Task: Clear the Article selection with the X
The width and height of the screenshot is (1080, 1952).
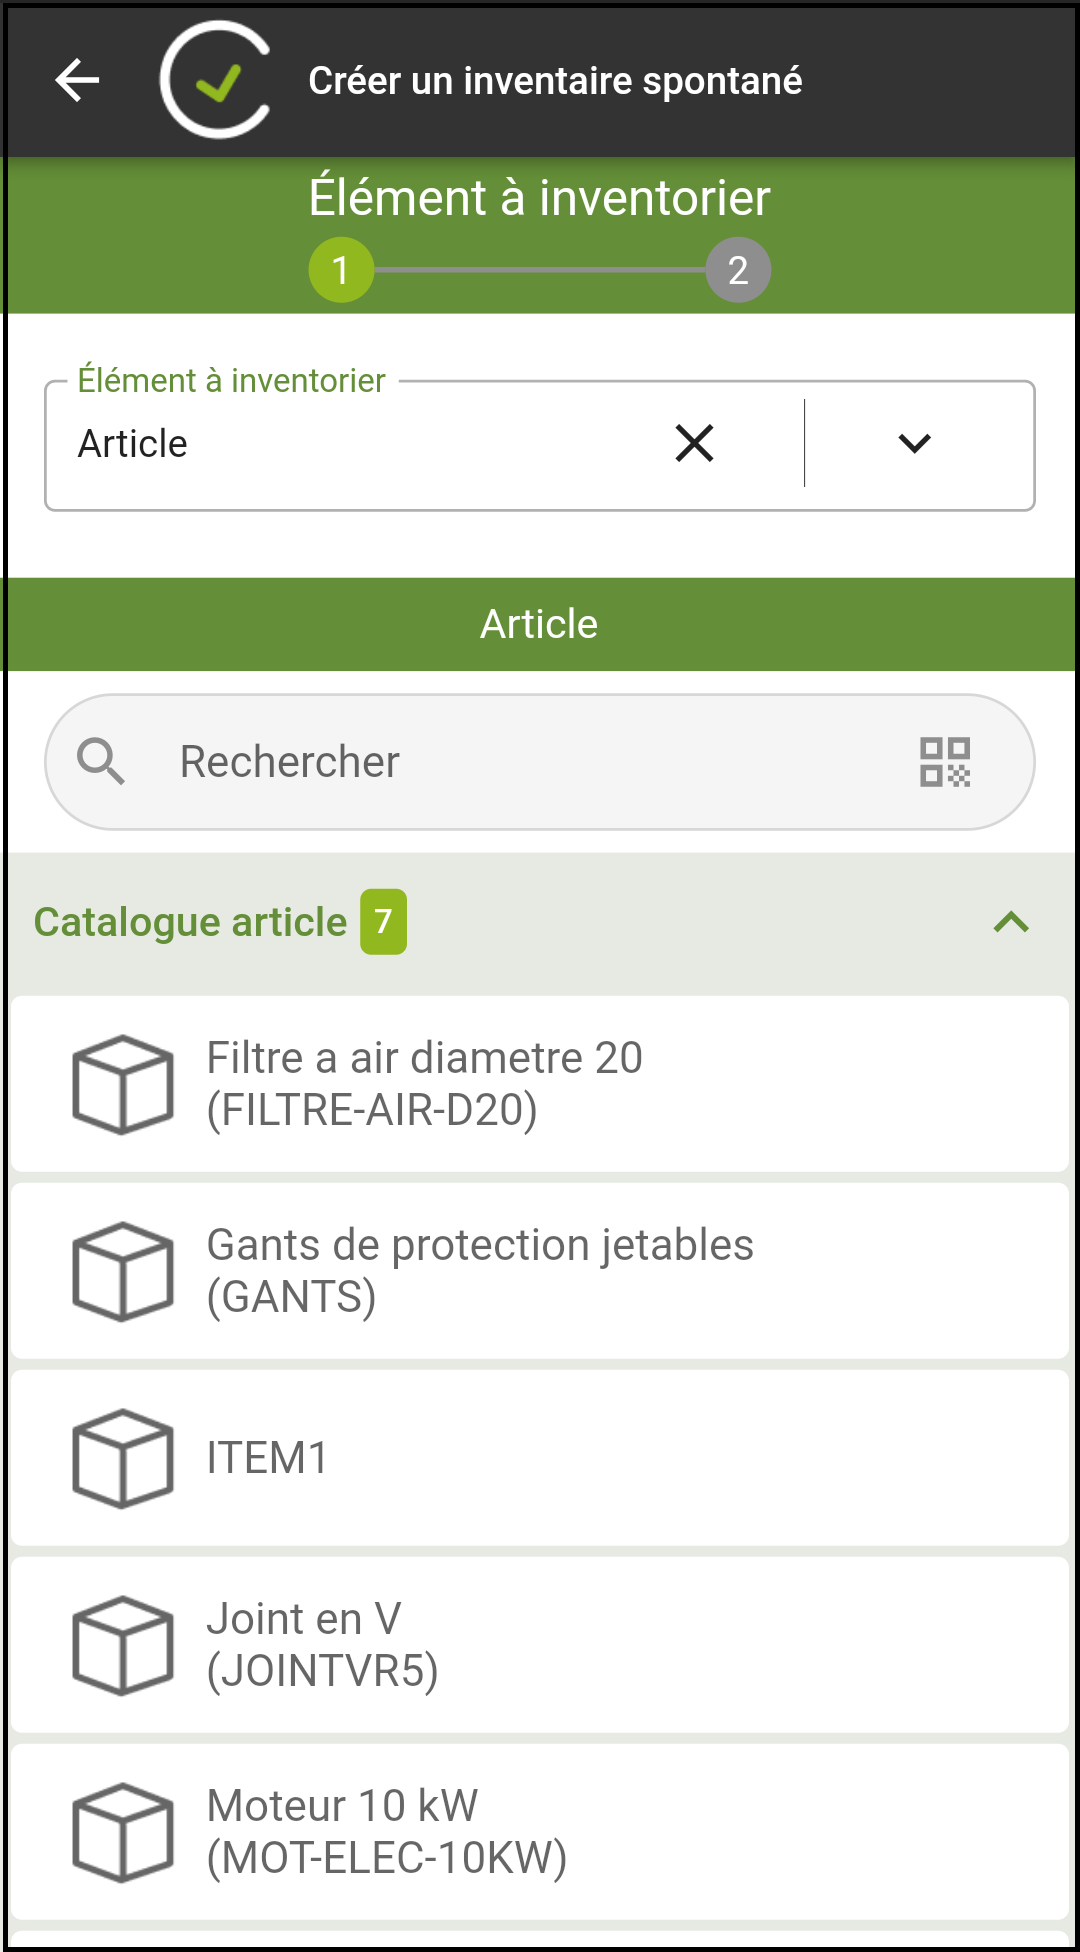Action: tap(694, 443)
